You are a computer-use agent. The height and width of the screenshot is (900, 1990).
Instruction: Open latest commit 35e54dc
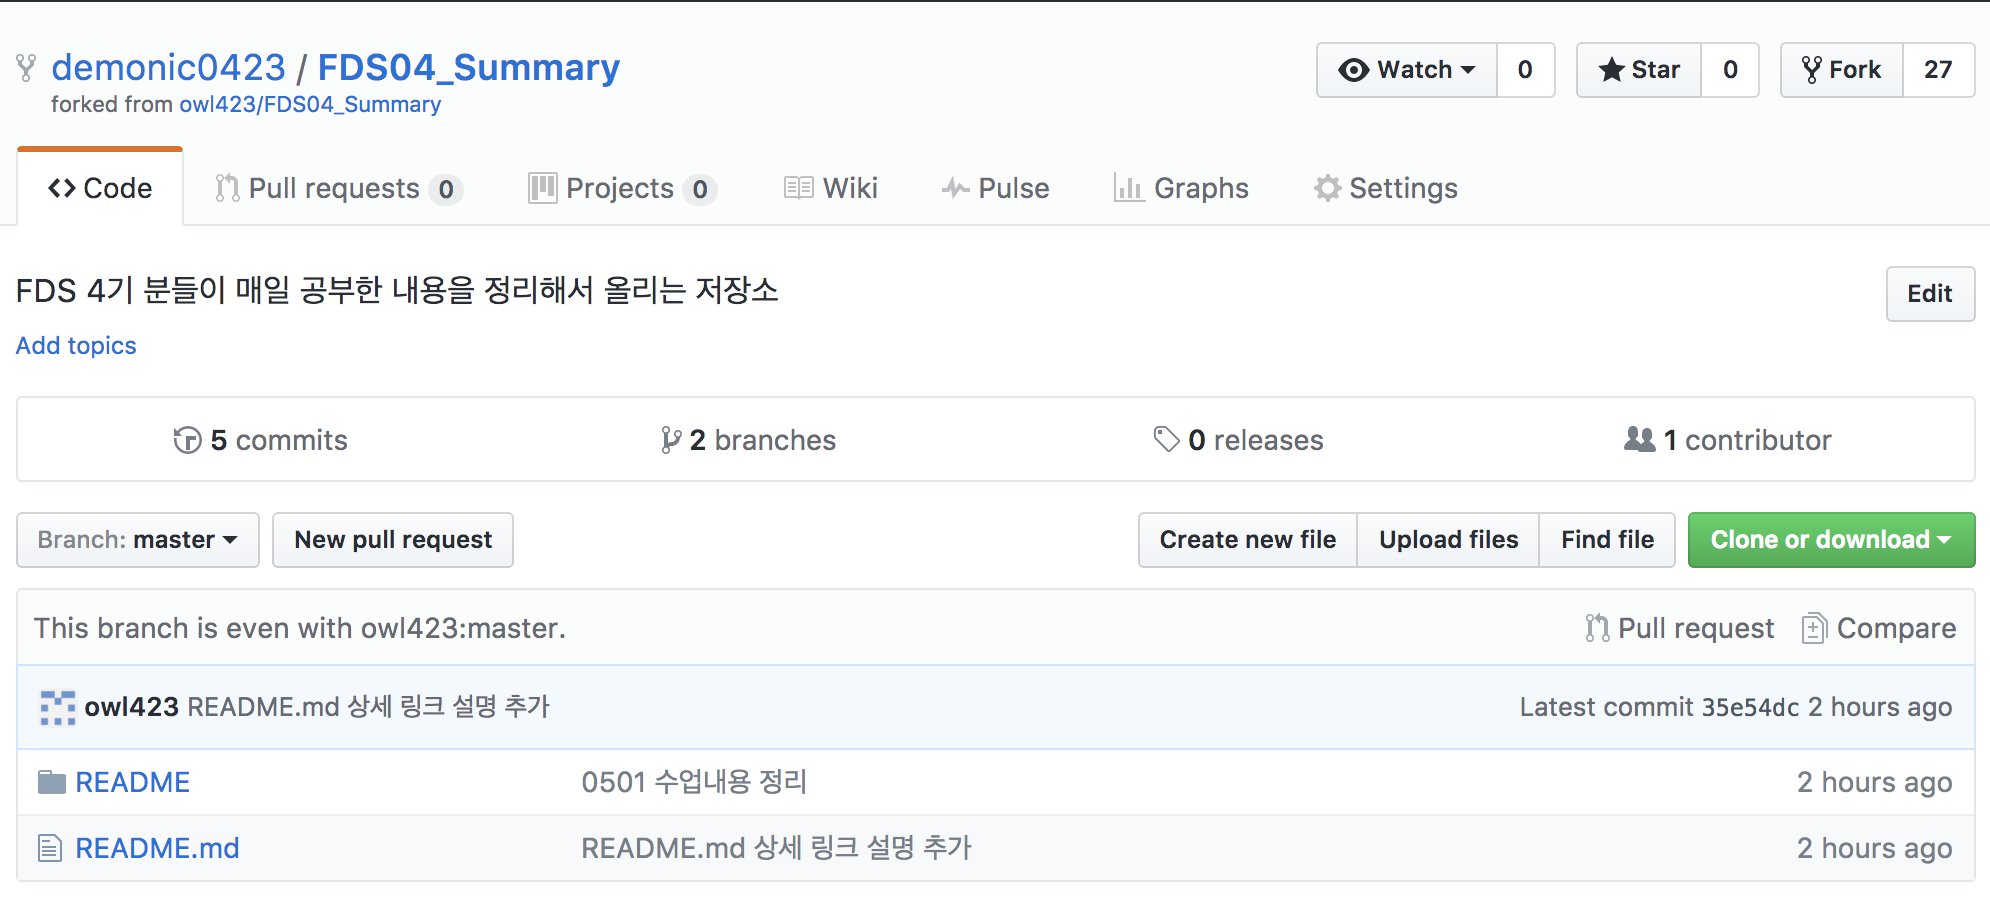pos(1750,707)
